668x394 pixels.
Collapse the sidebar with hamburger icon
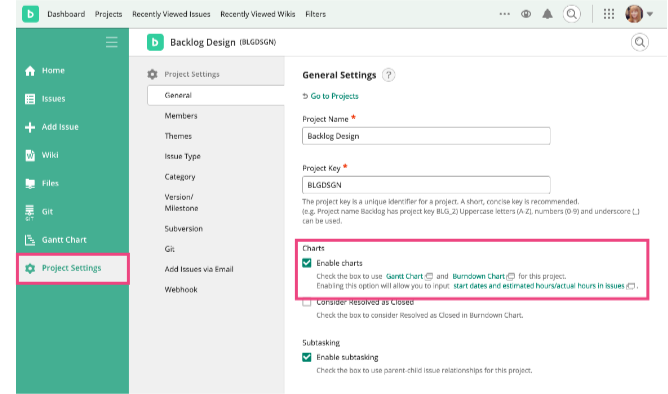click(112, 42)
